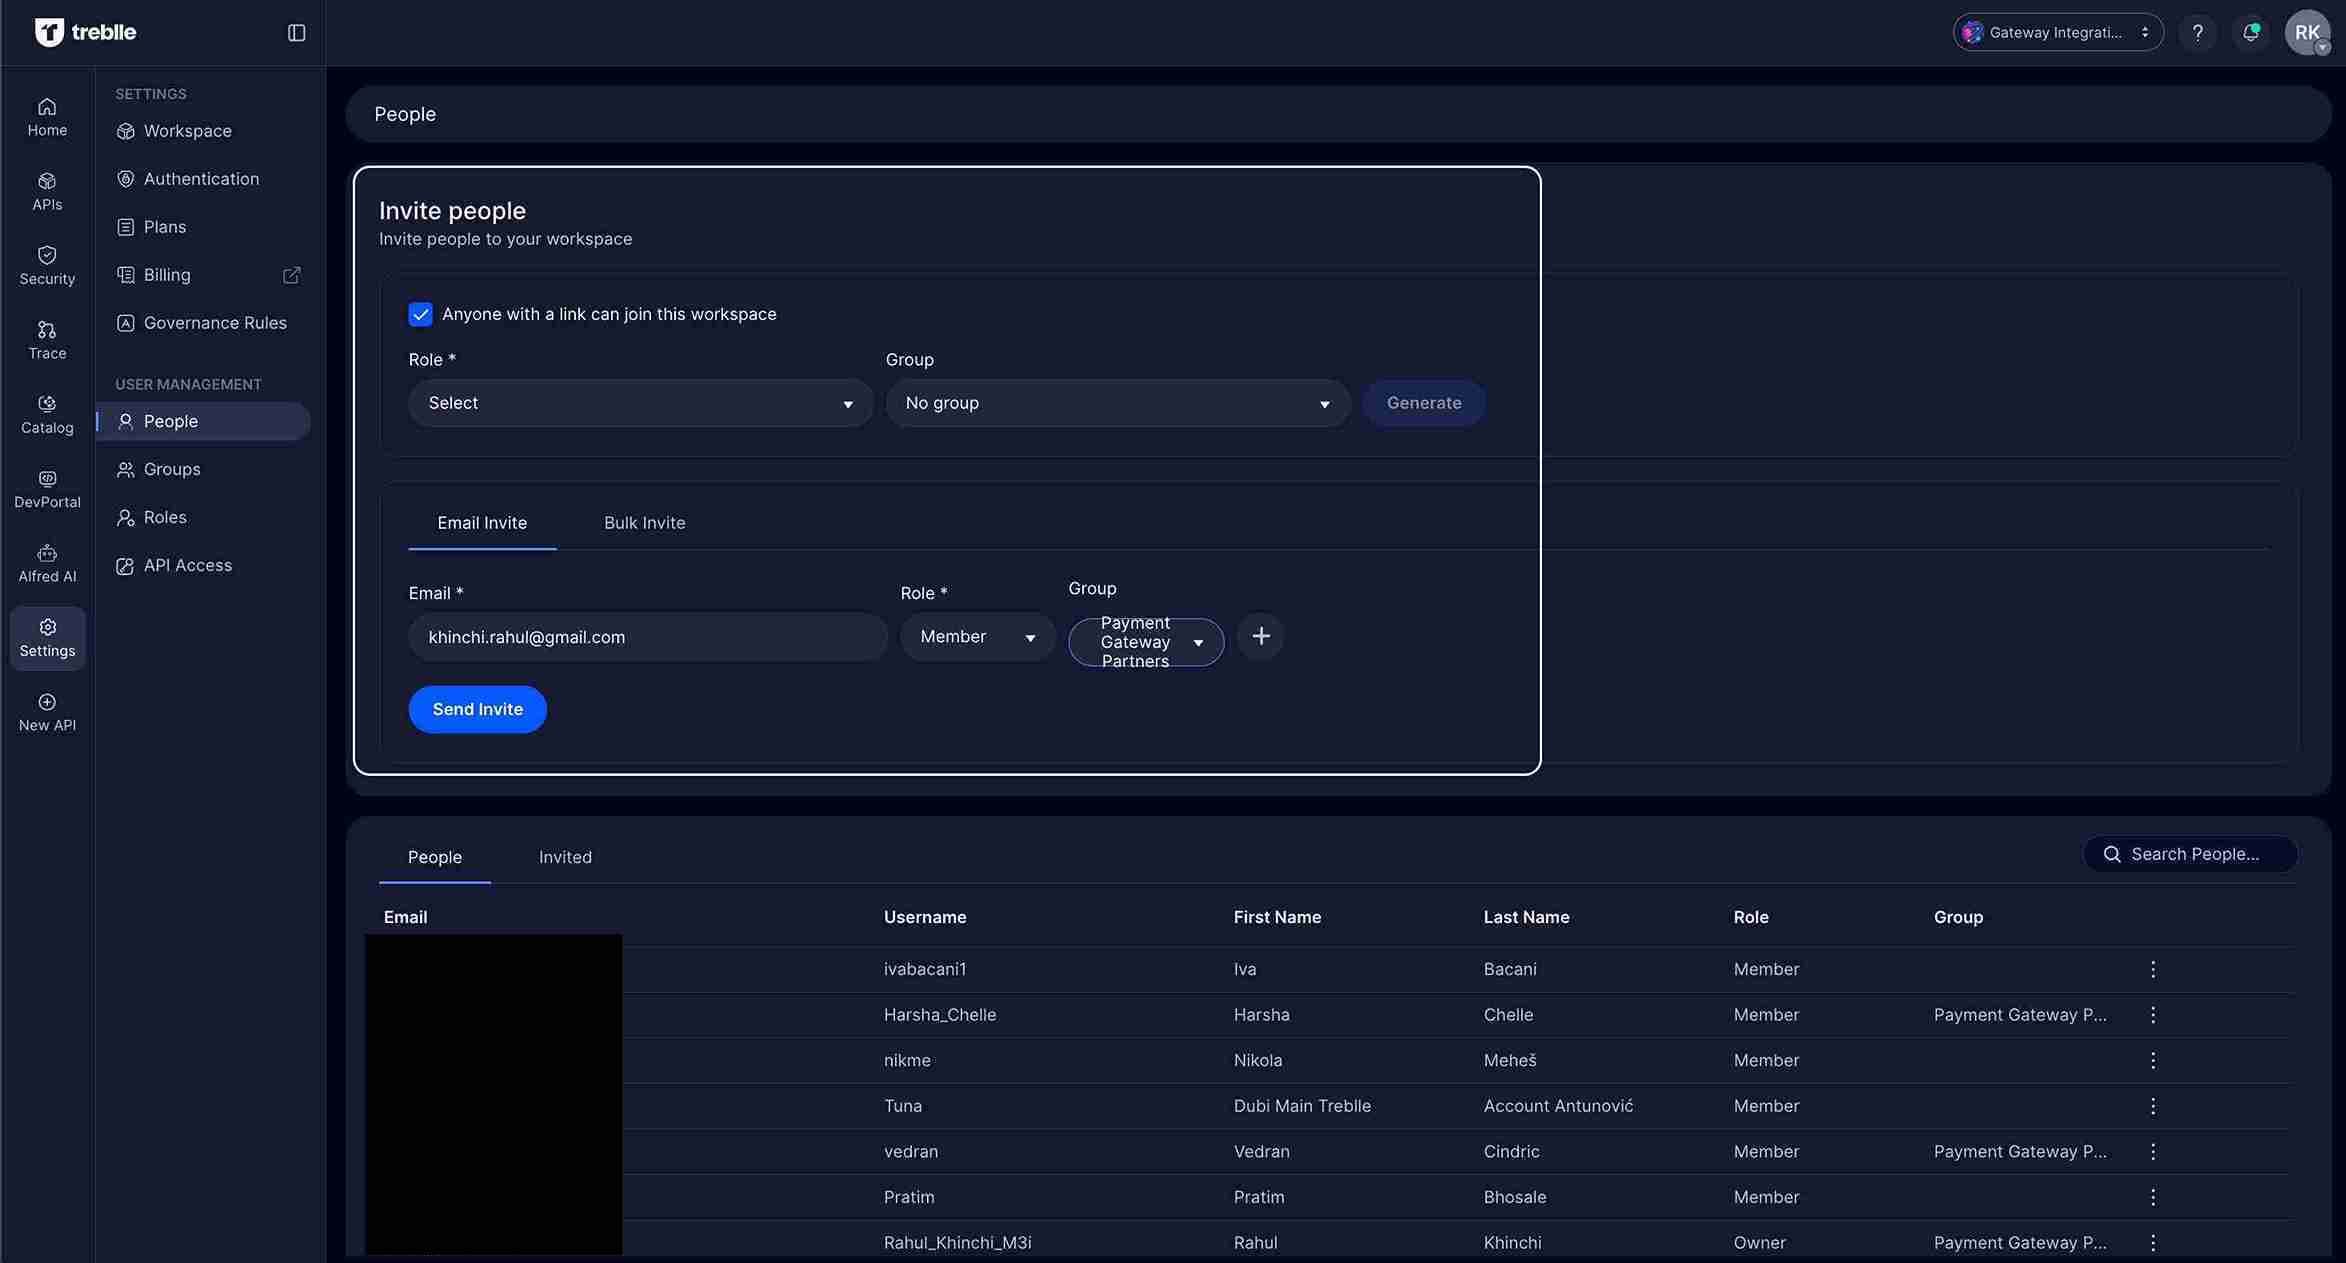Screen dimensions: 2346x1263
Task: Collapse the sidebar using the panel toggle
Action: tap(296, 32)
